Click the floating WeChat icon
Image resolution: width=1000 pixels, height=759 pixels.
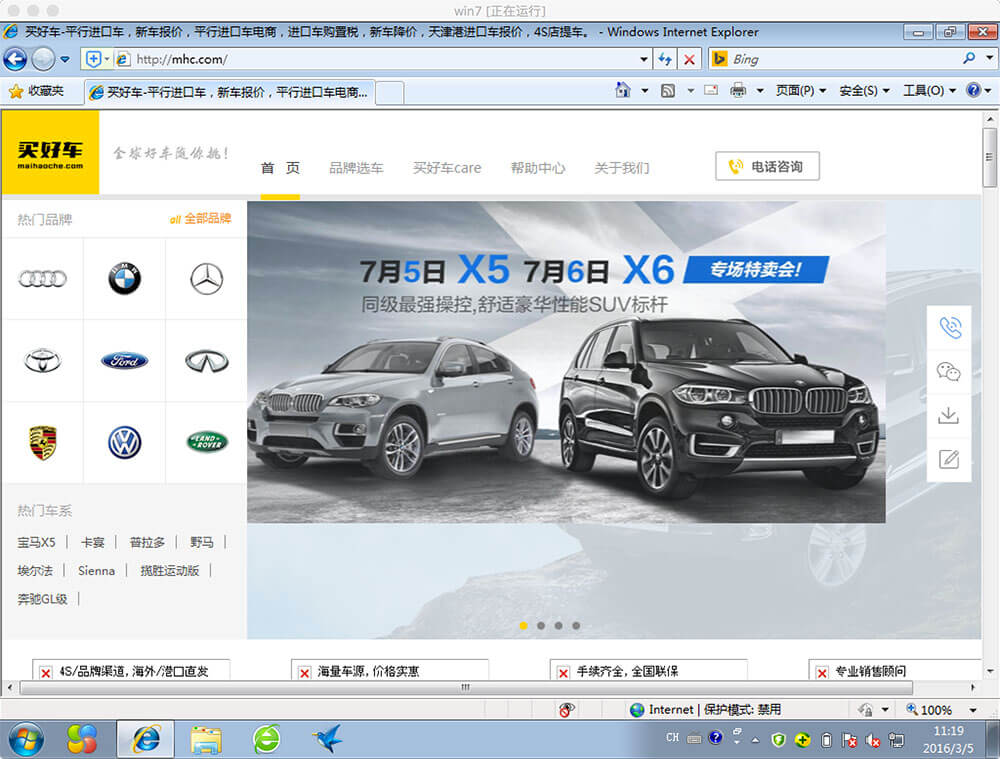[x=949, y=371]
